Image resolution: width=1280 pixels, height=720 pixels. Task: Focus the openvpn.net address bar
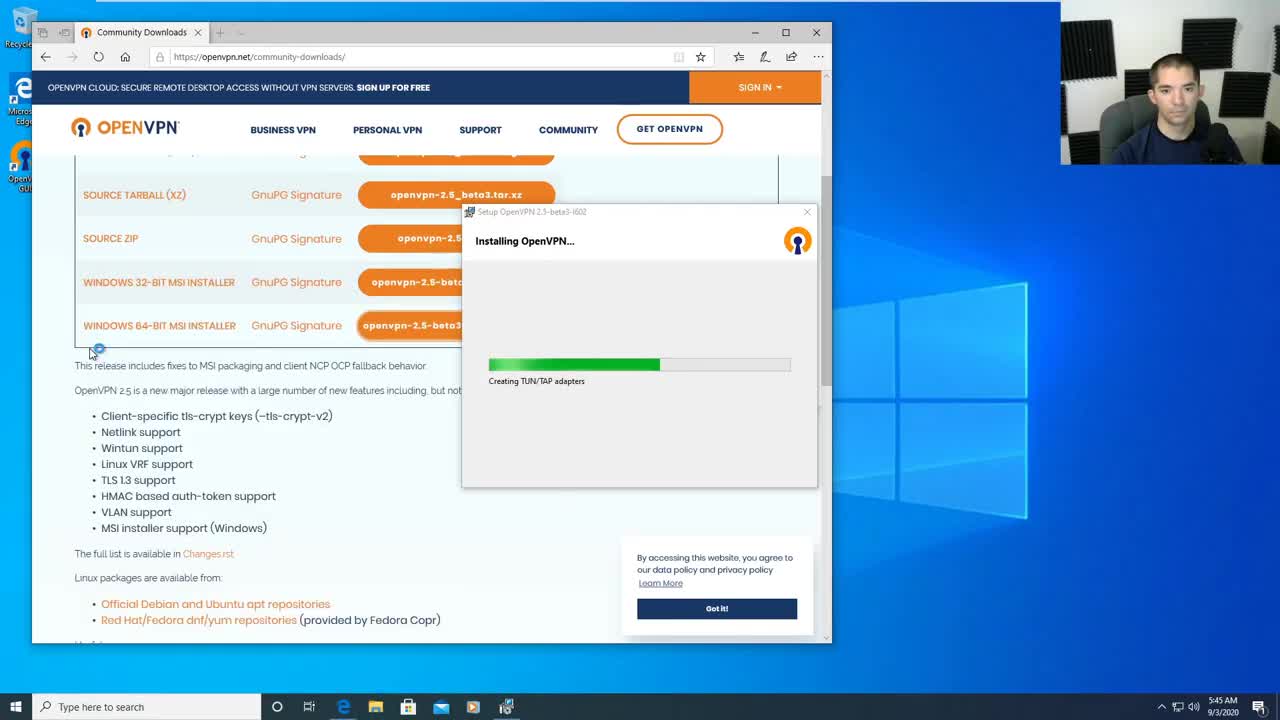pos(410,57)
